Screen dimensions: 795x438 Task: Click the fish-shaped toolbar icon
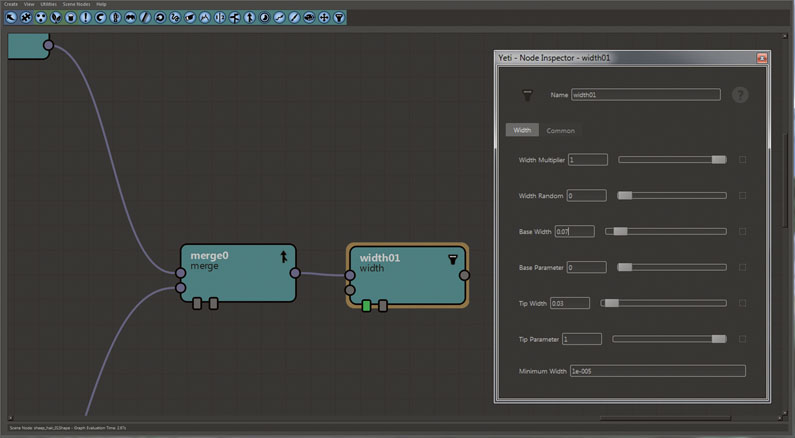309,18
